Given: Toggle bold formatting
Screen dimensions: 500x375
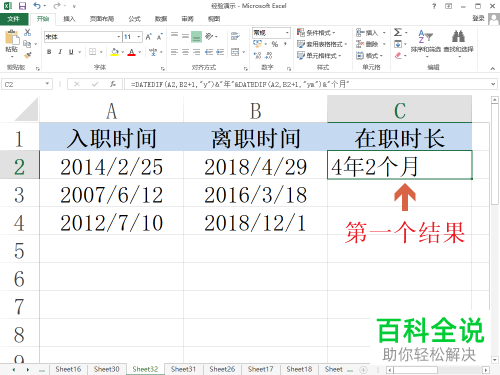Looking at the screenshot, I should (49, 52).
